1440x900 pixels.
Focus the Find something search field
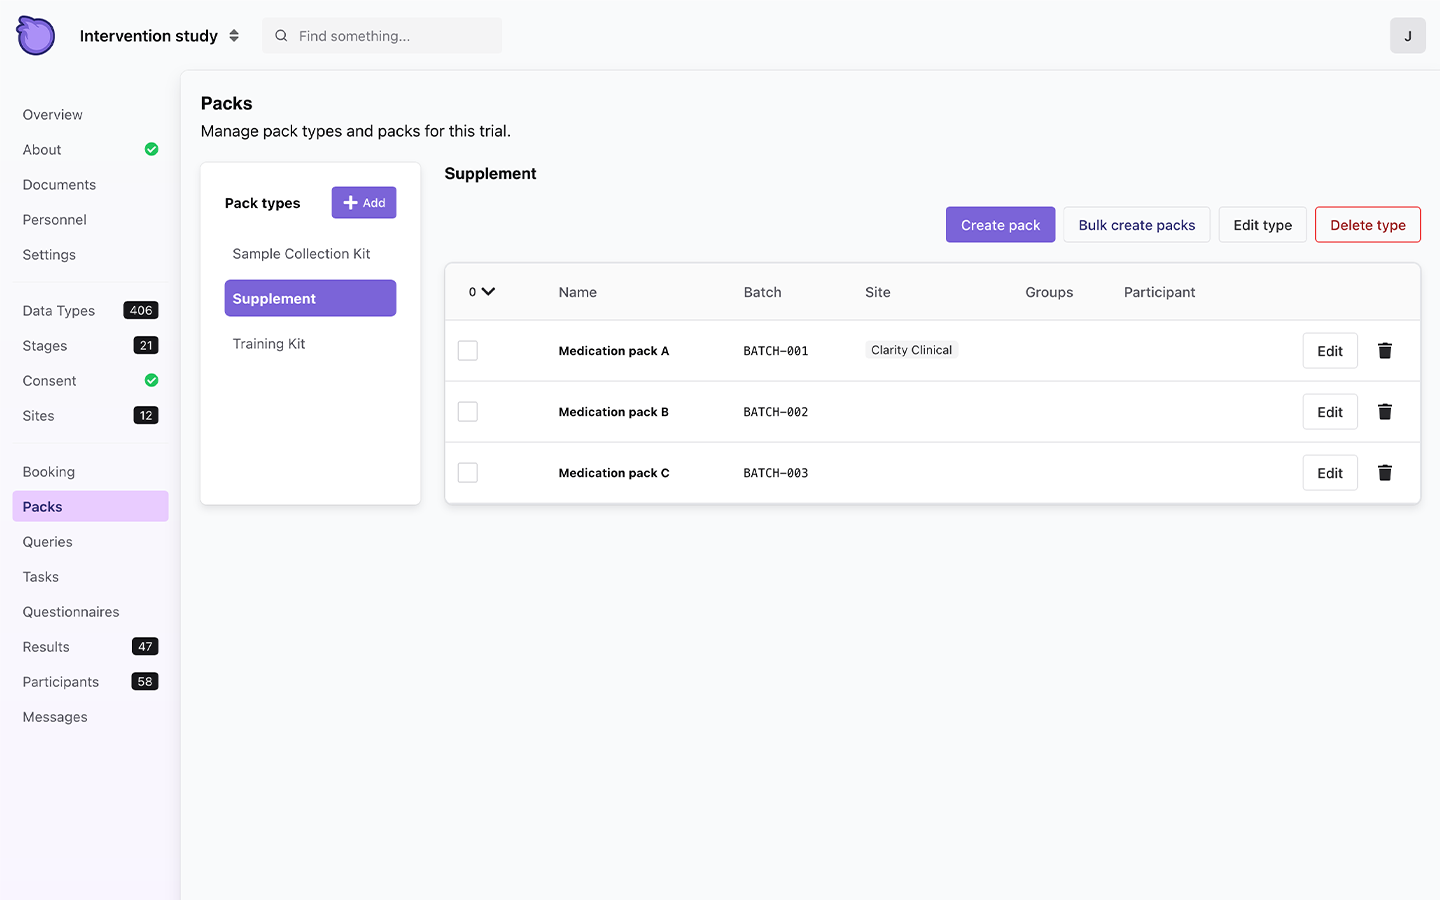382,35
